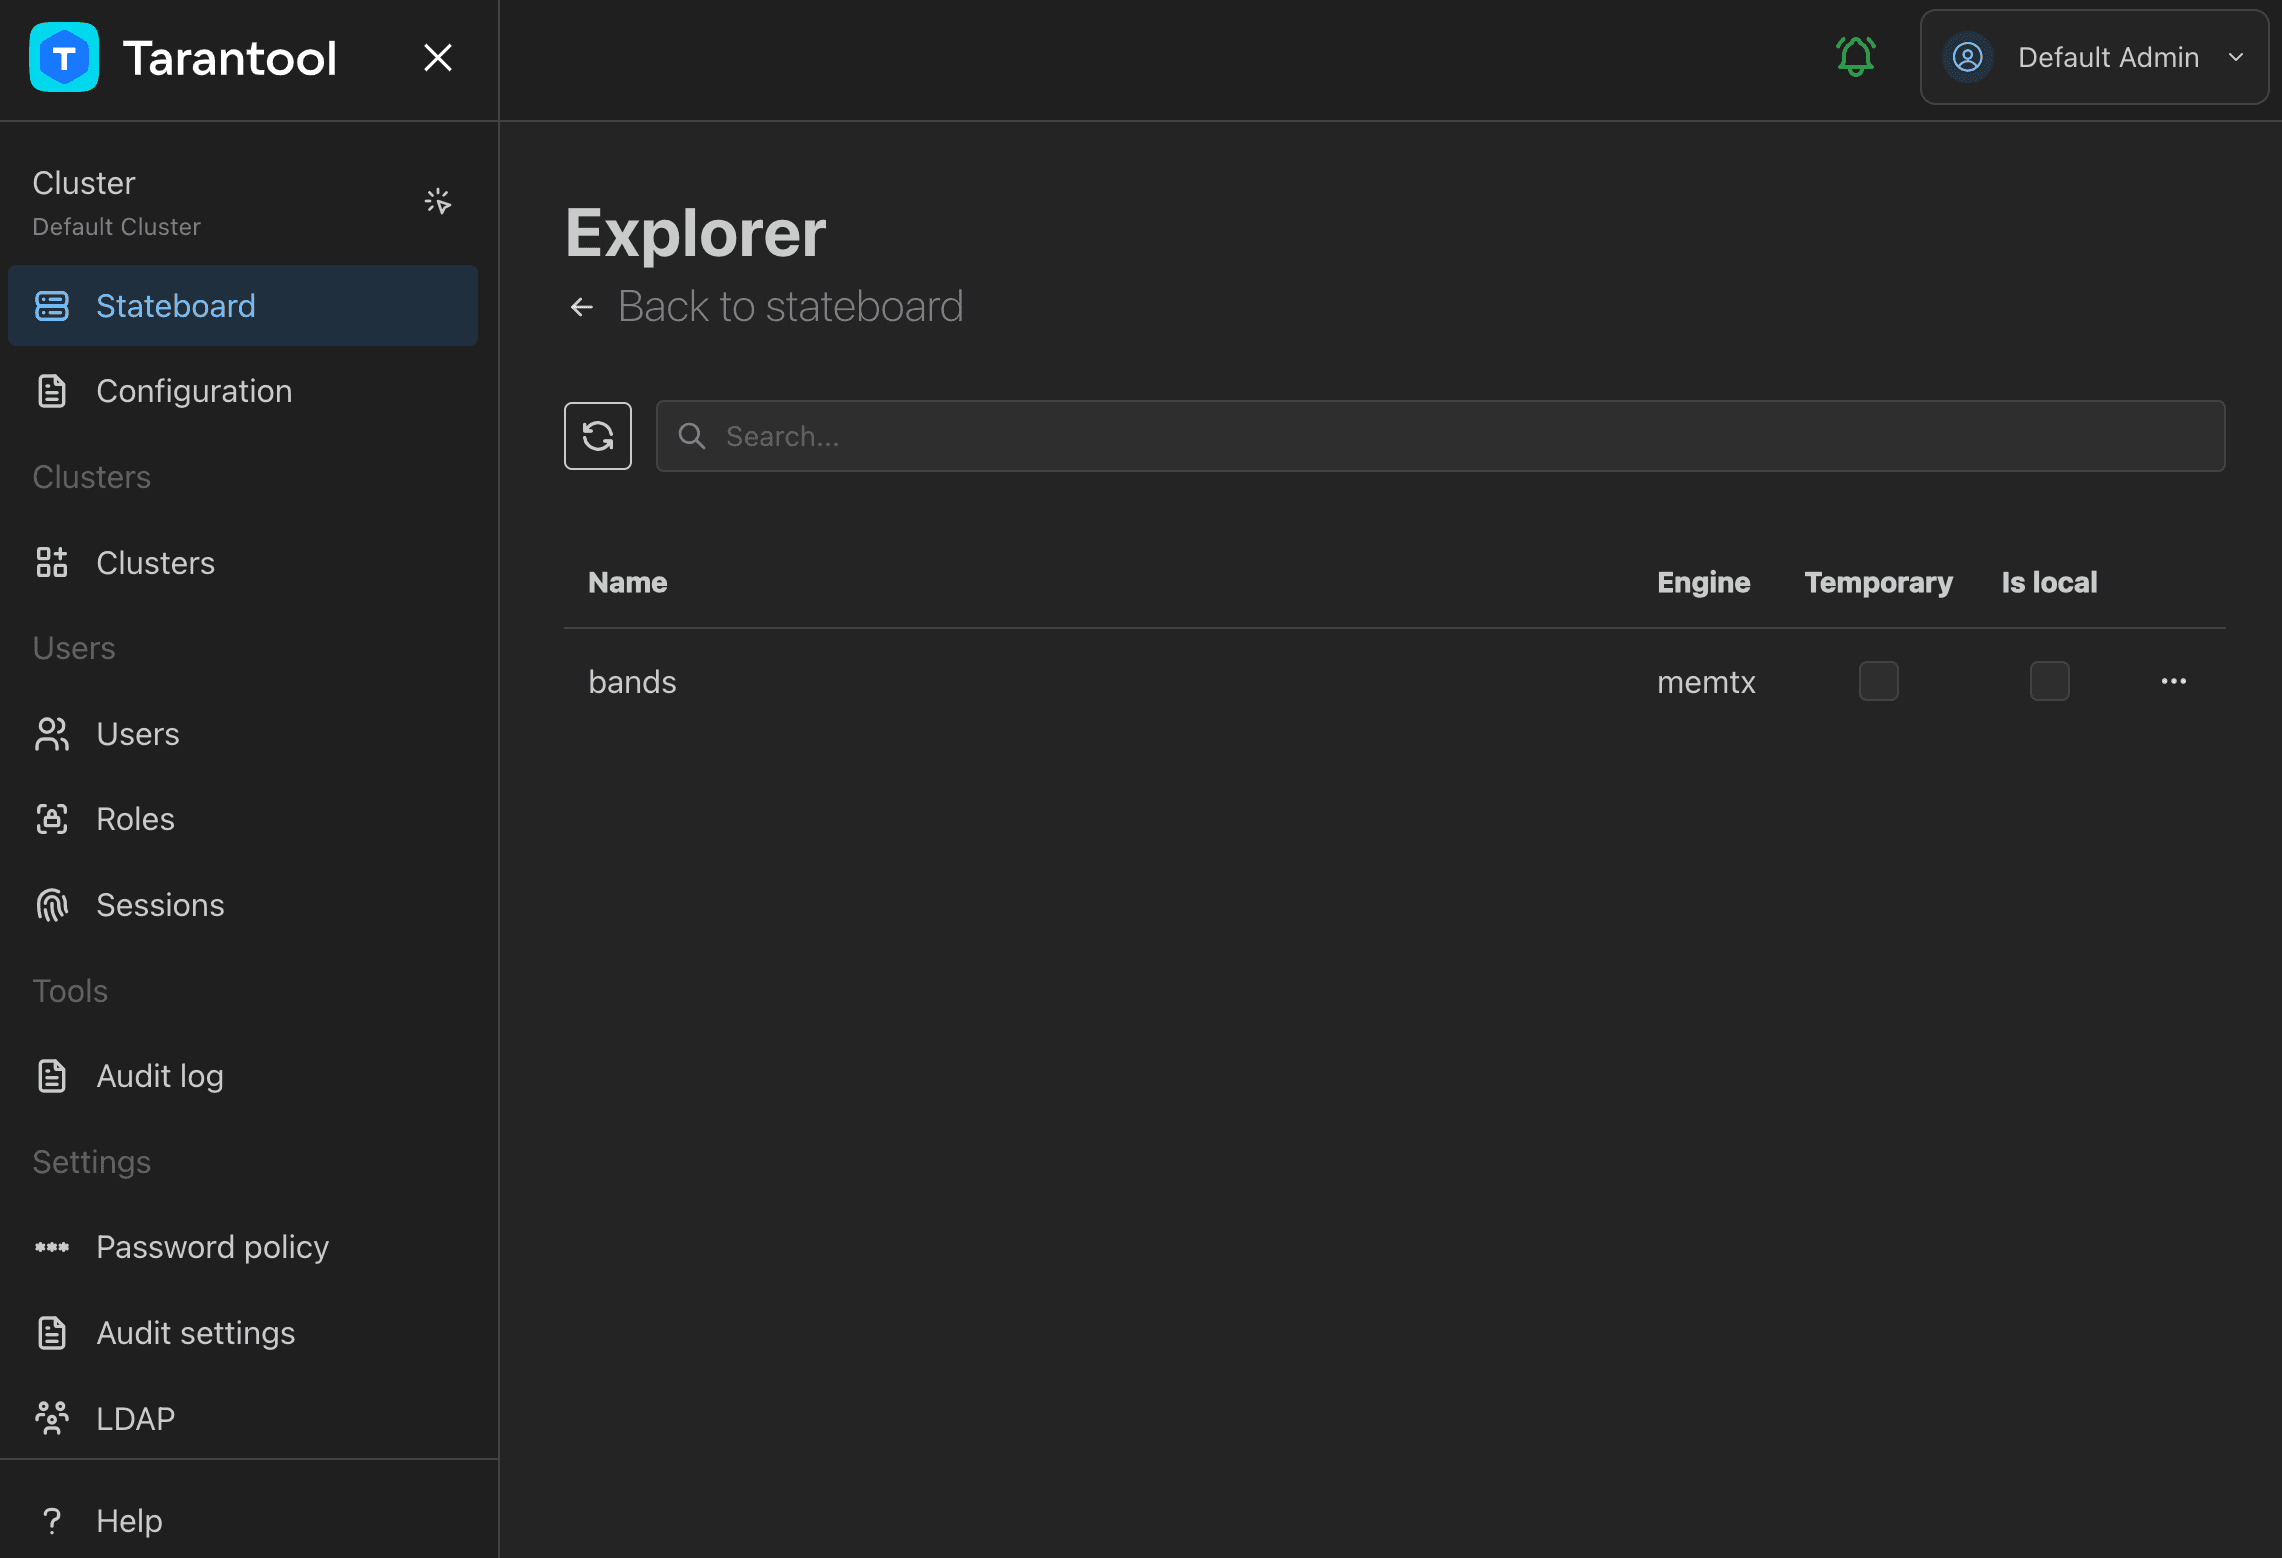Viewport: 2282px width, 1558px height.
Task: Click the Audit settings file icon
Action: [52, 1333]
